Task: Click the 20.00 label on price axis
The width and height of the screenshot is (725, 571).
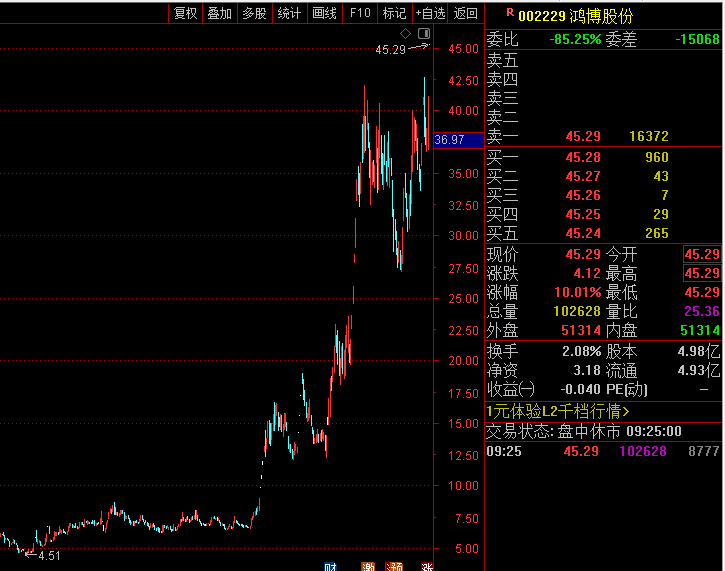Action: pos(463,361)
